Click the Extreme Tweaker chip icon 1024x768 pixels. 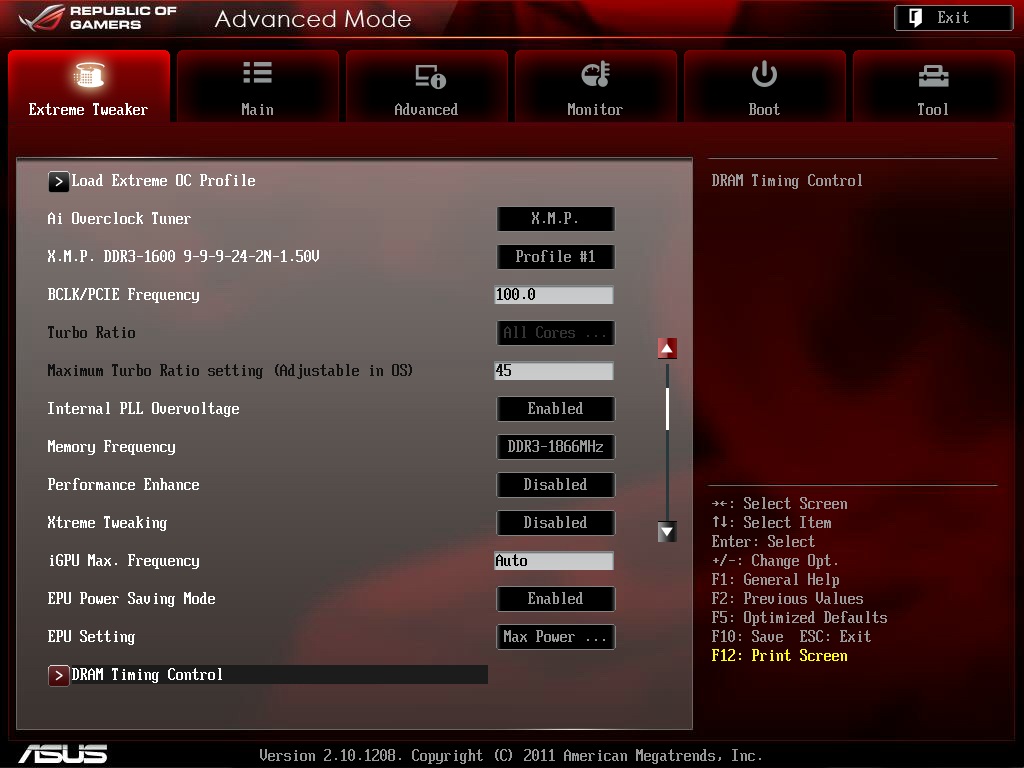[x=89, y=74]
